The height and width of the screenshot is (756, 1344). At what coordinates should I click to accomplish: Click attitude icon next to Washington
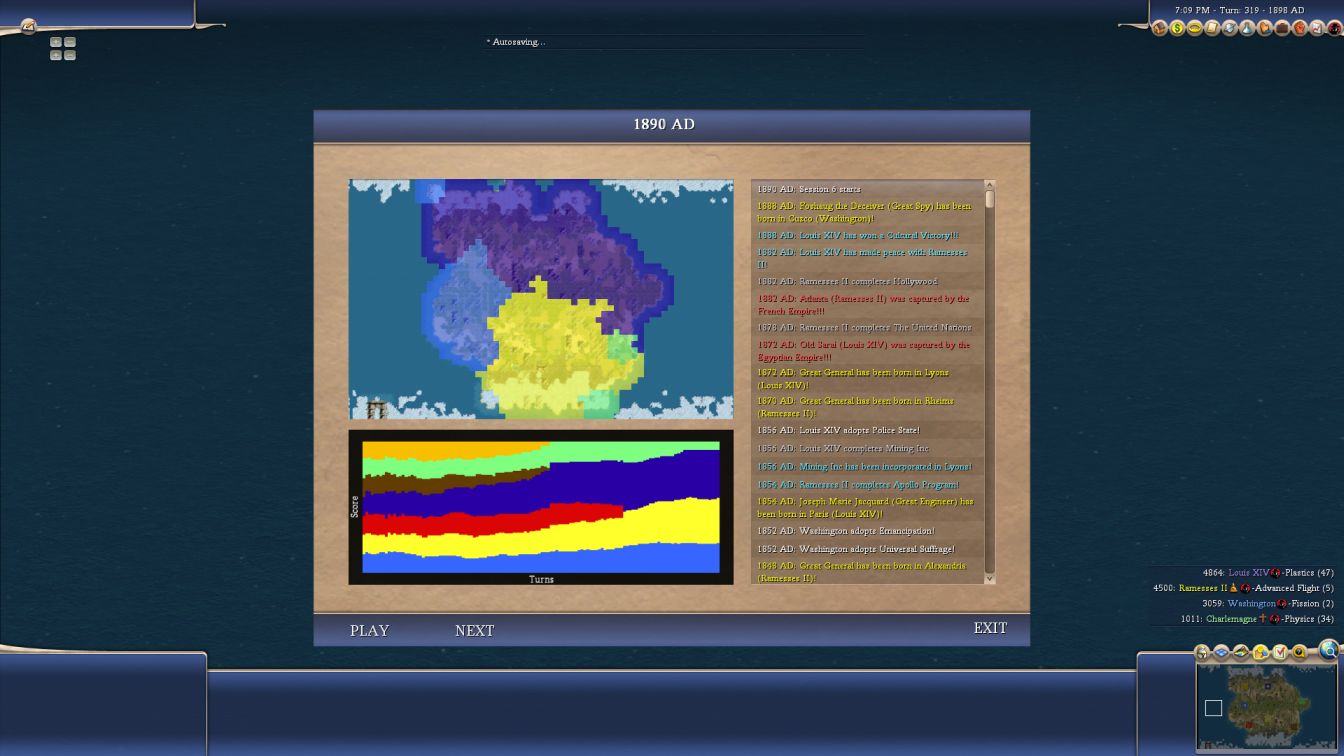point(1282,604)
